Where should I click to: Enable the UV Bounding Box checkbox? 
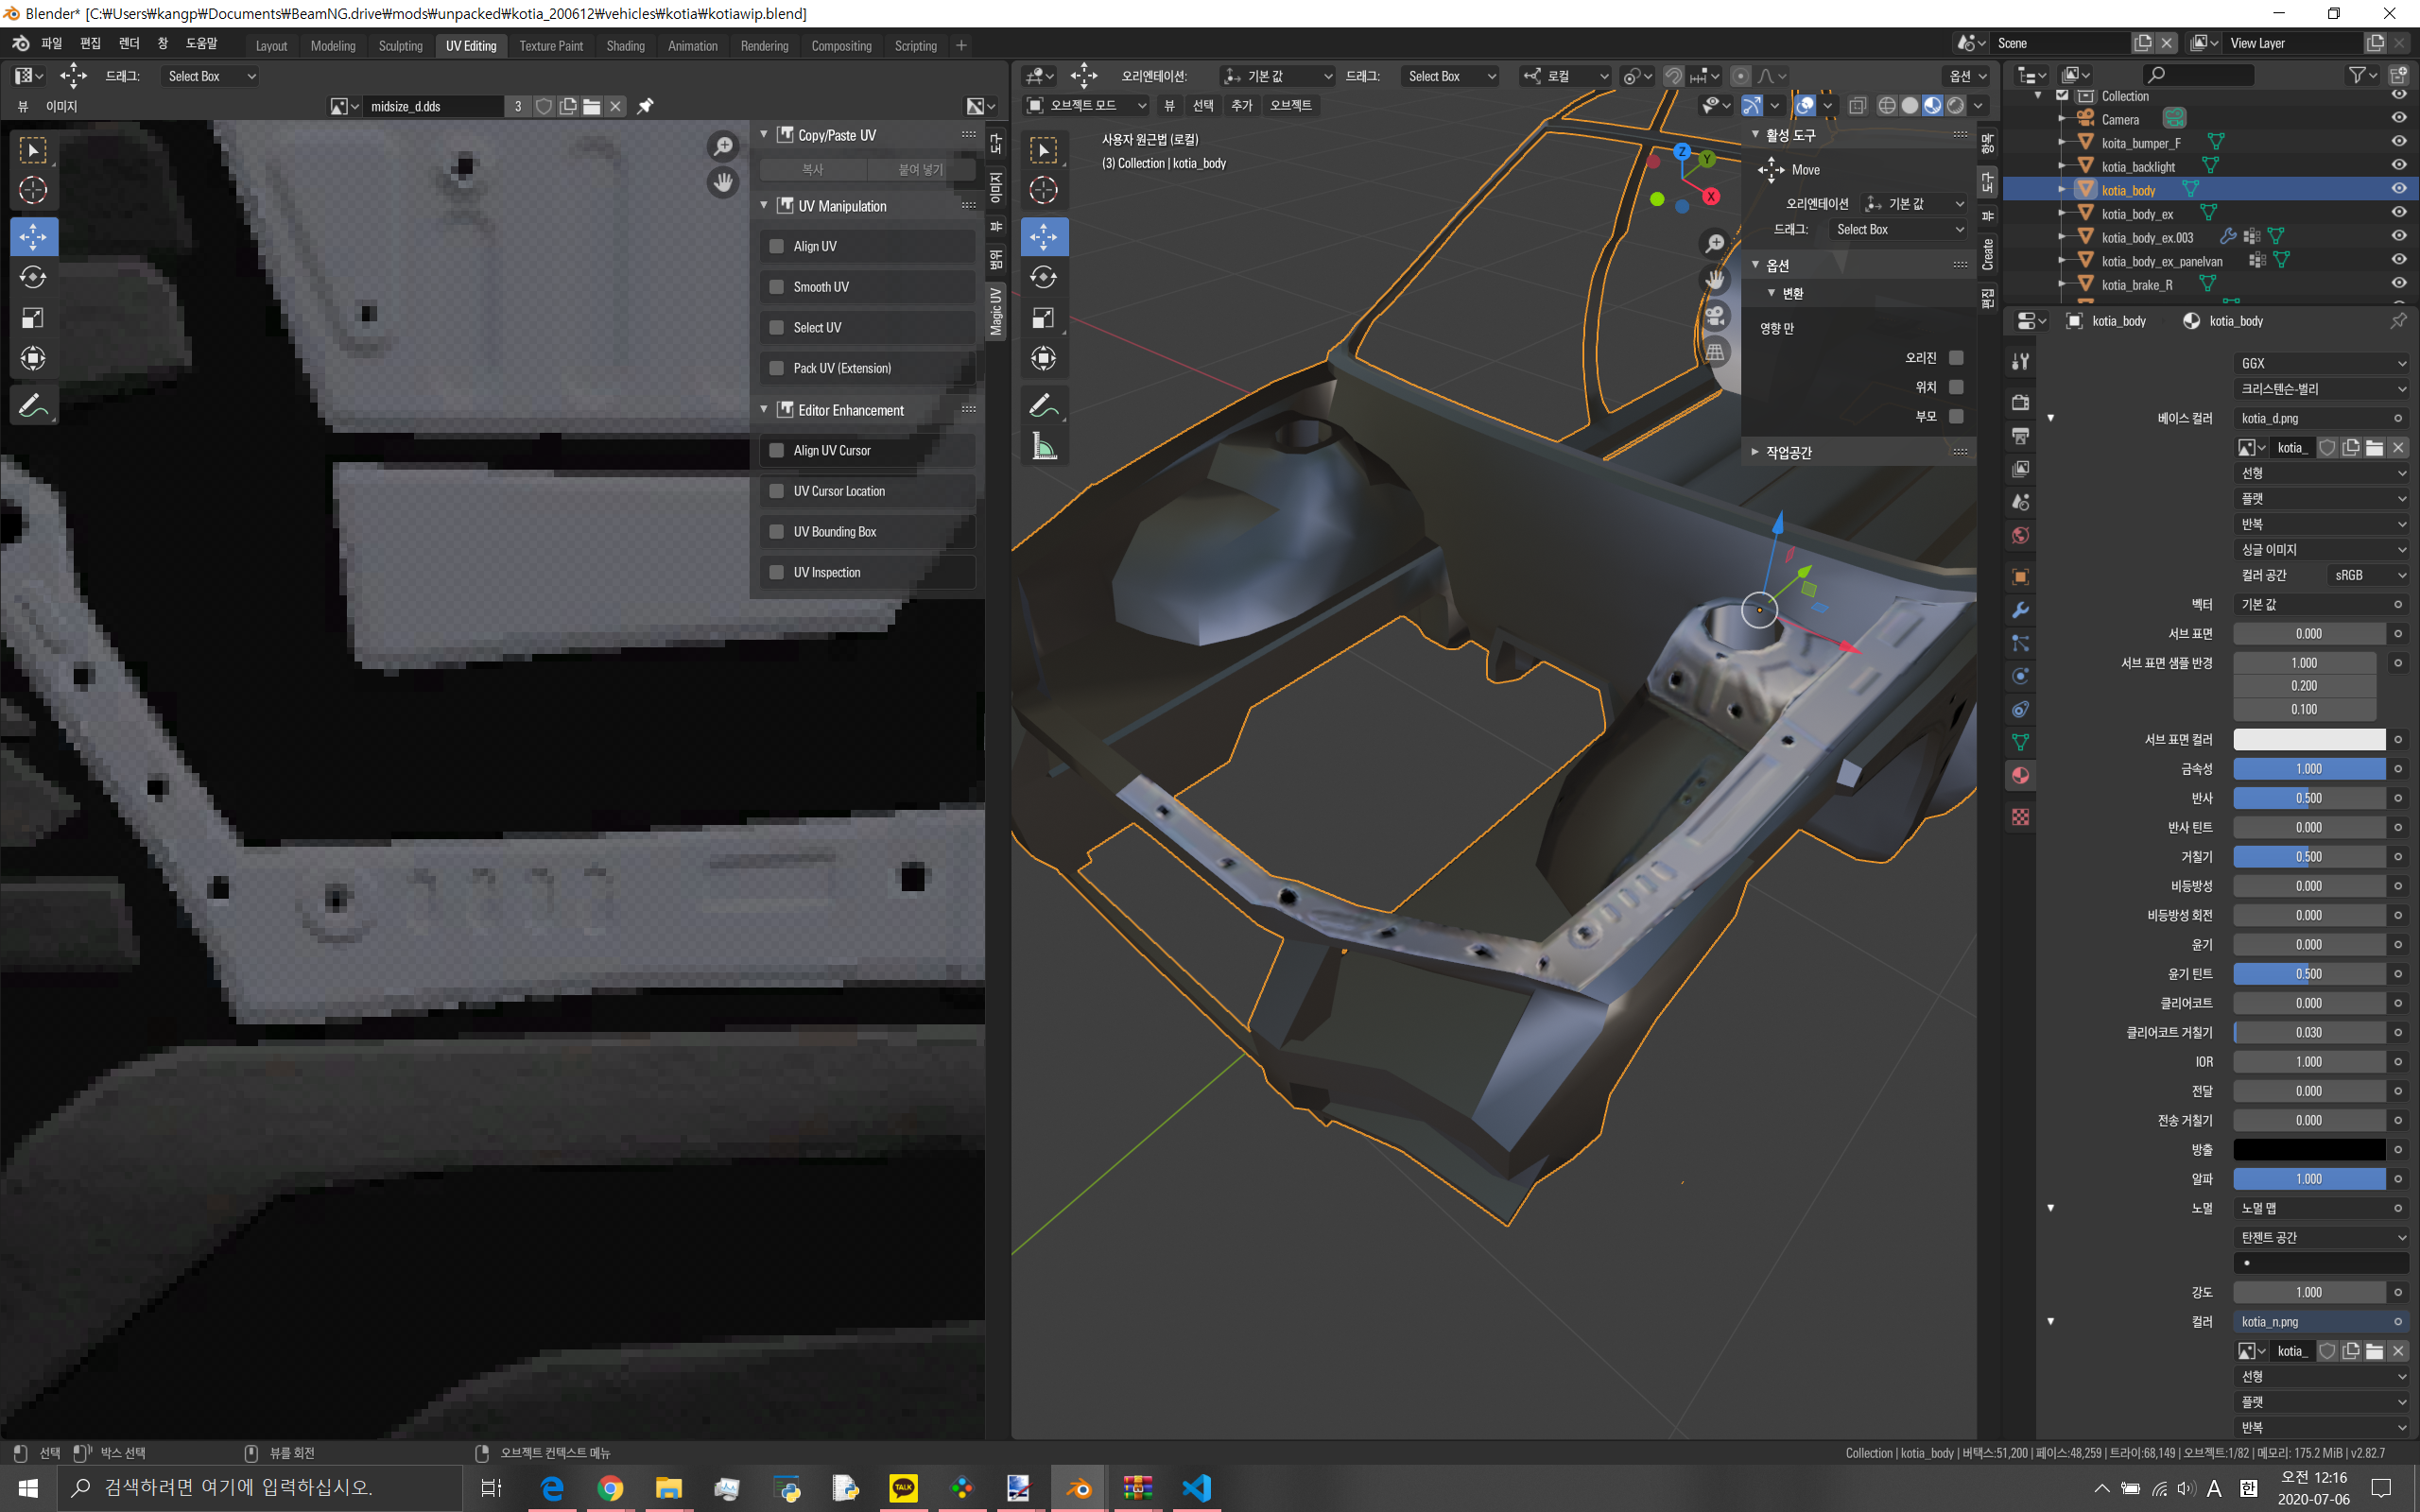click(x=776, y=532)
